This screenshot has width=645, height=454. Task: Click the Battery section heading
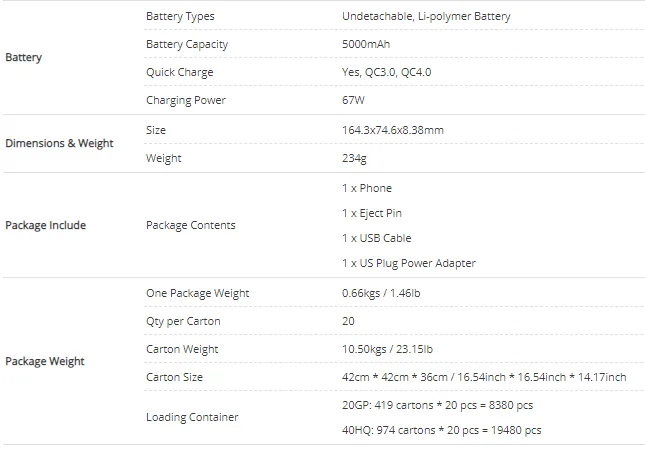[x=23, y=58]
